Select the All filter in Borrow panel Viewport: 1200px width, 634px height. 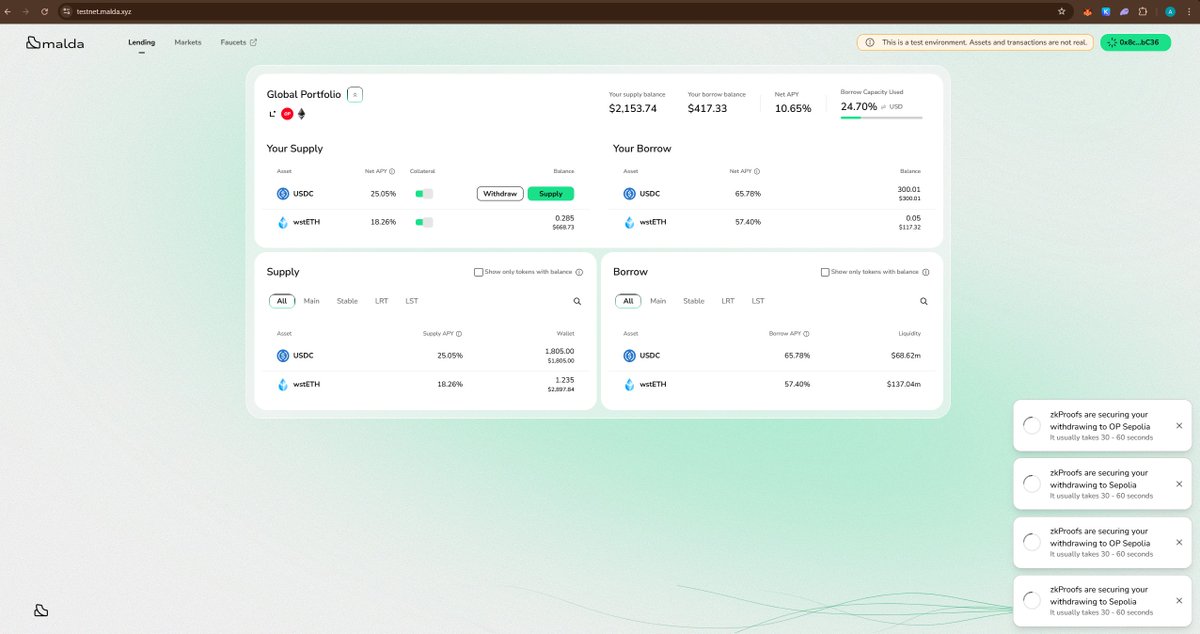pos(628,301)
